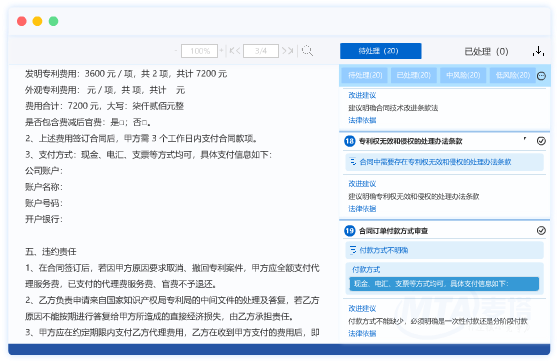Viewport: 560px width, 364px height.
Task: Filter by the 低风险(20) chip
Action: click(x=512, y=75)
